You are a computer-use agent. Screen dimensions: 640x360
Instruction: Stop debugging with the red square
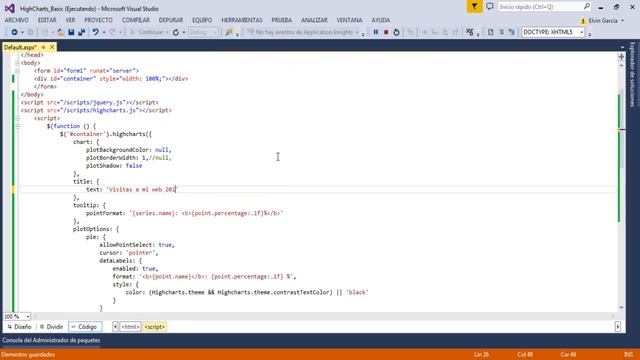pos(386,32)
